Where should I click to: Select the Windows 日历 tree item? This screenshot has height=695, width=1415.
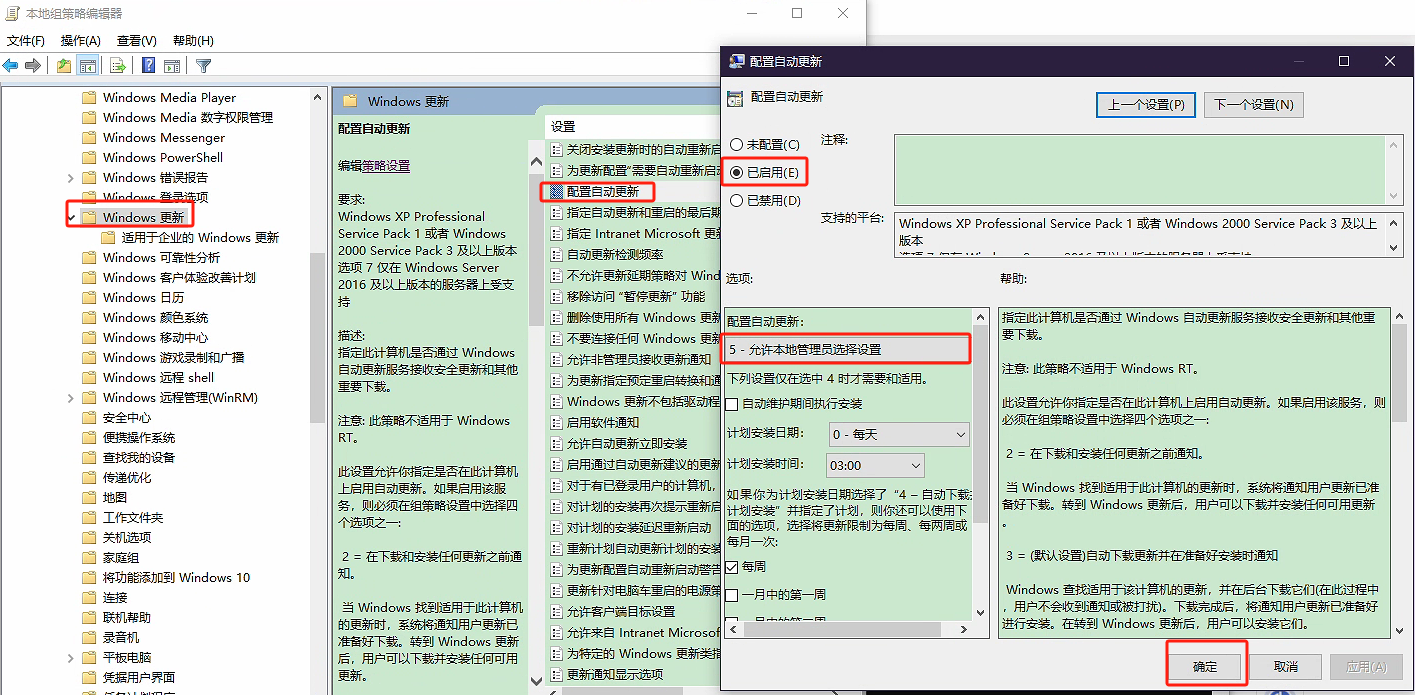143,297
